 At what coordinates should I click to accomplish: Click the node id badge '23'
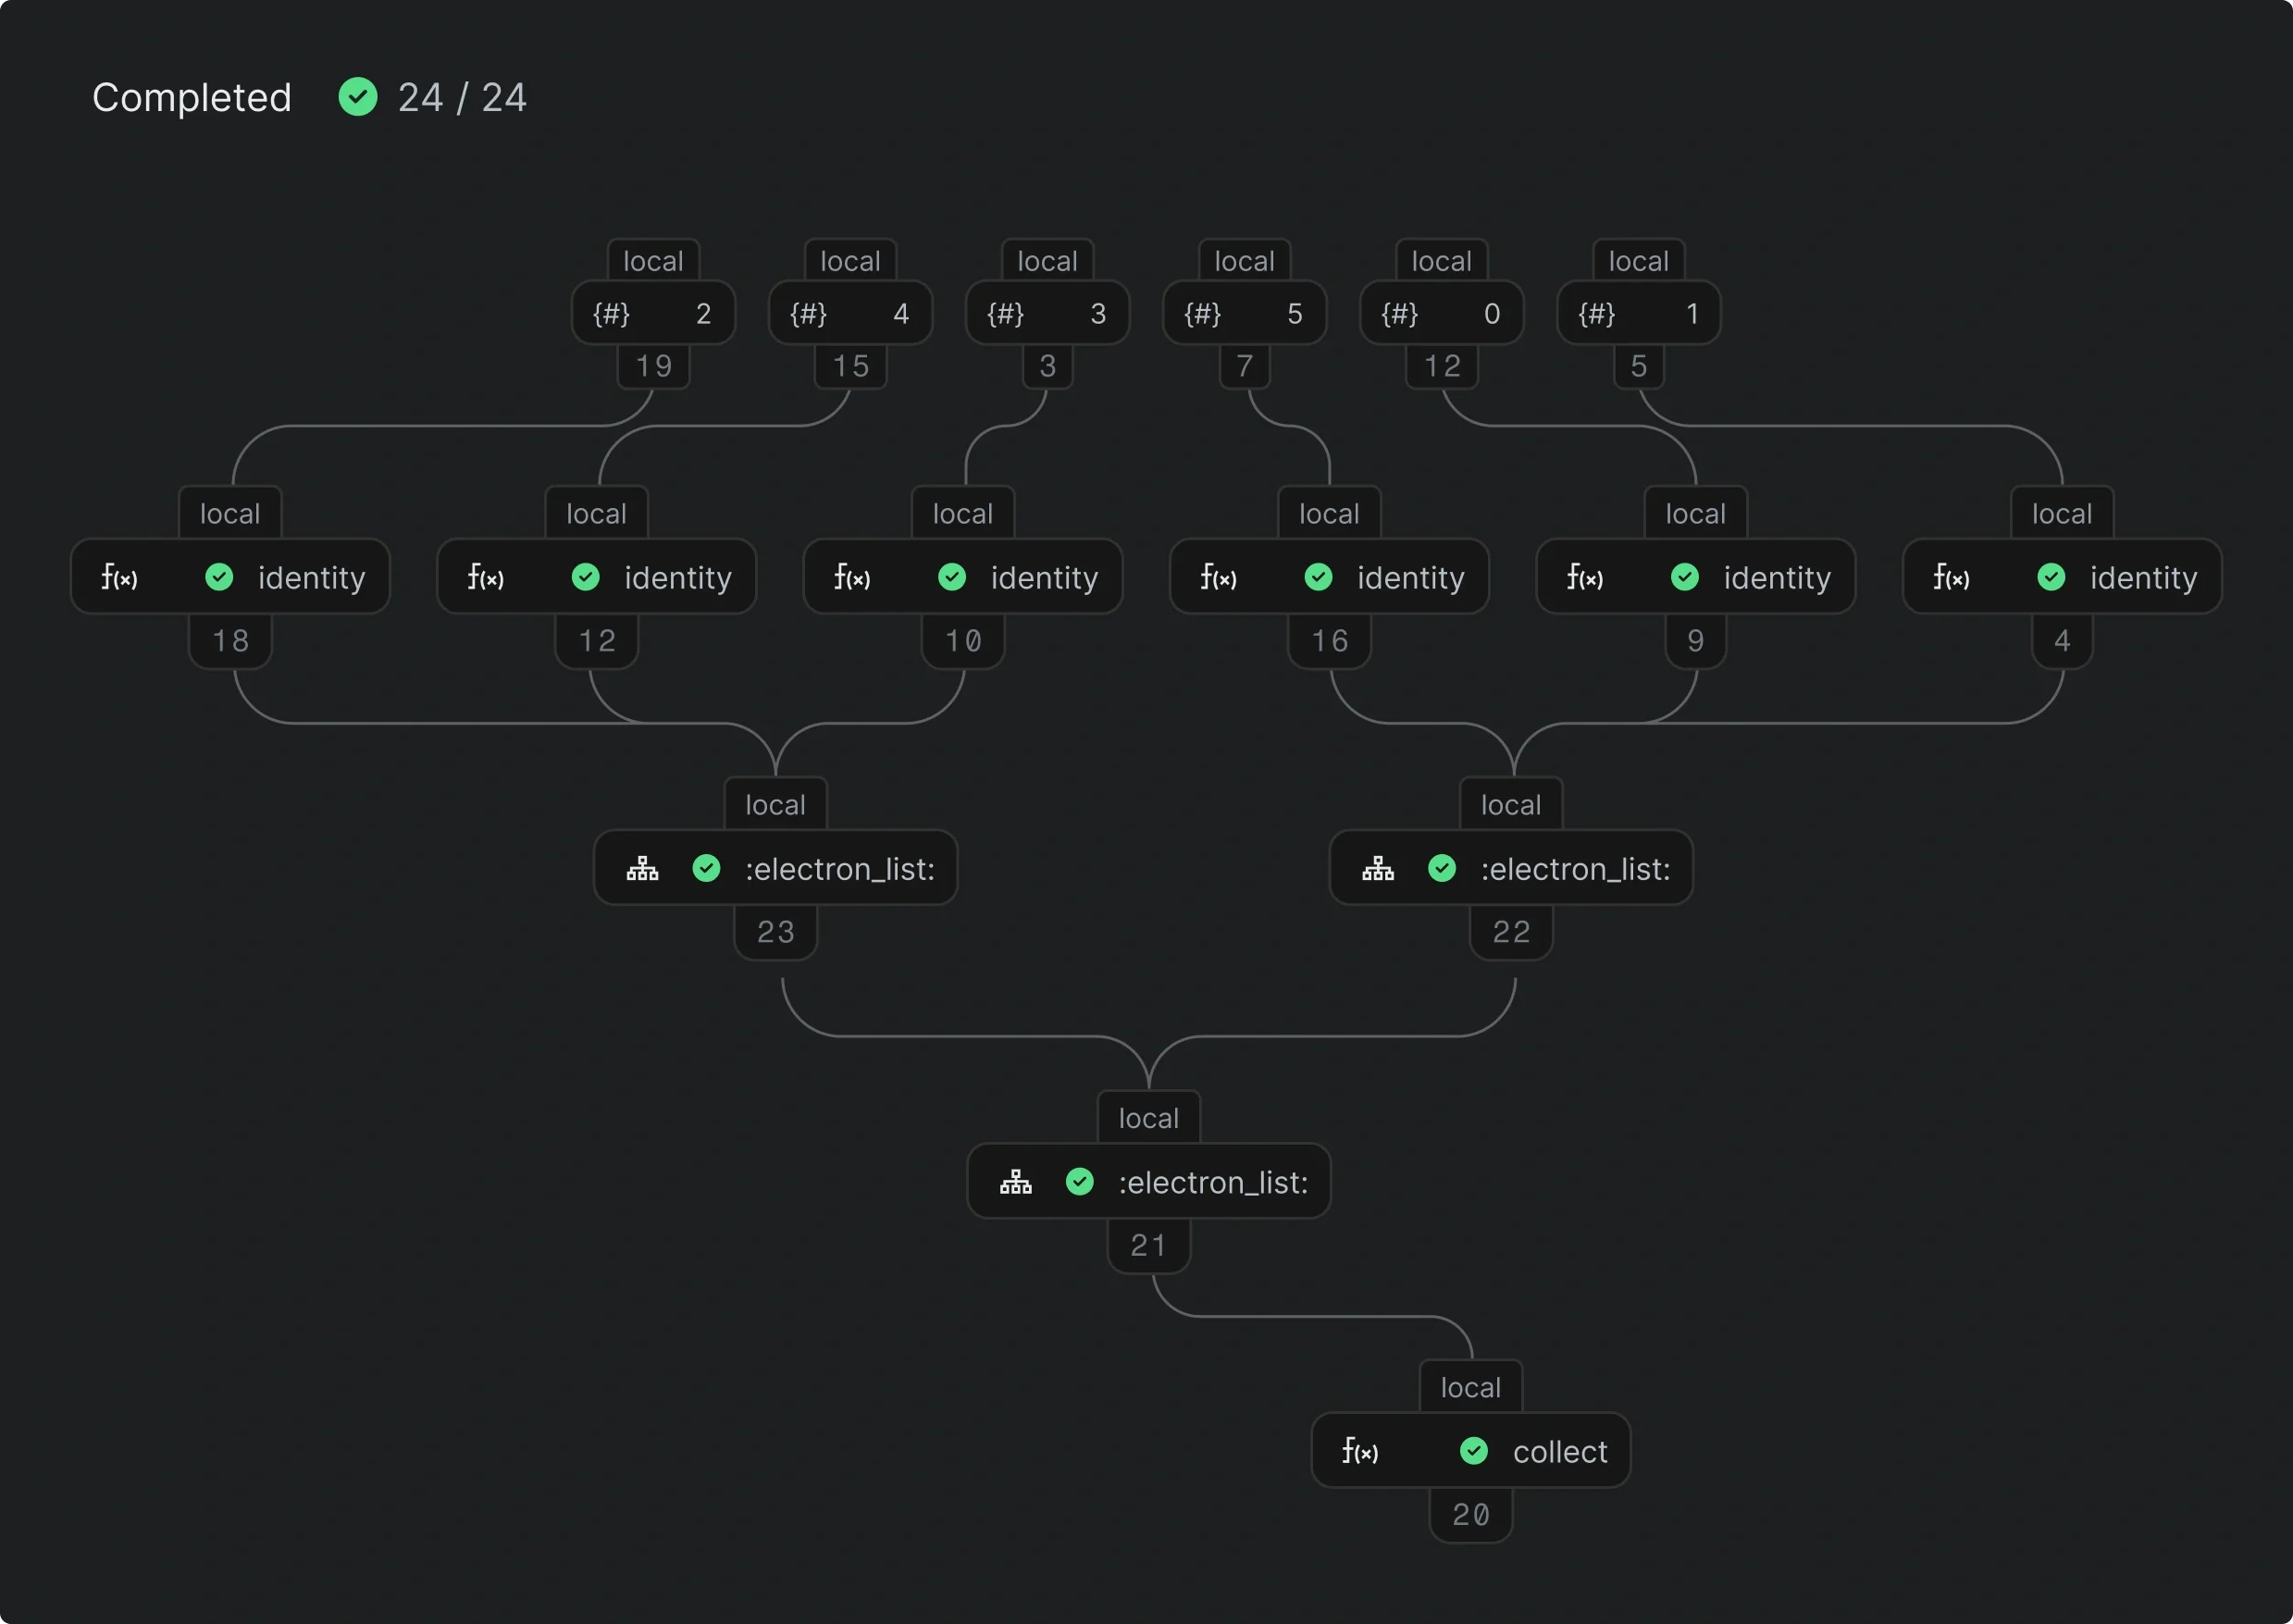click(x=776, y=931)
